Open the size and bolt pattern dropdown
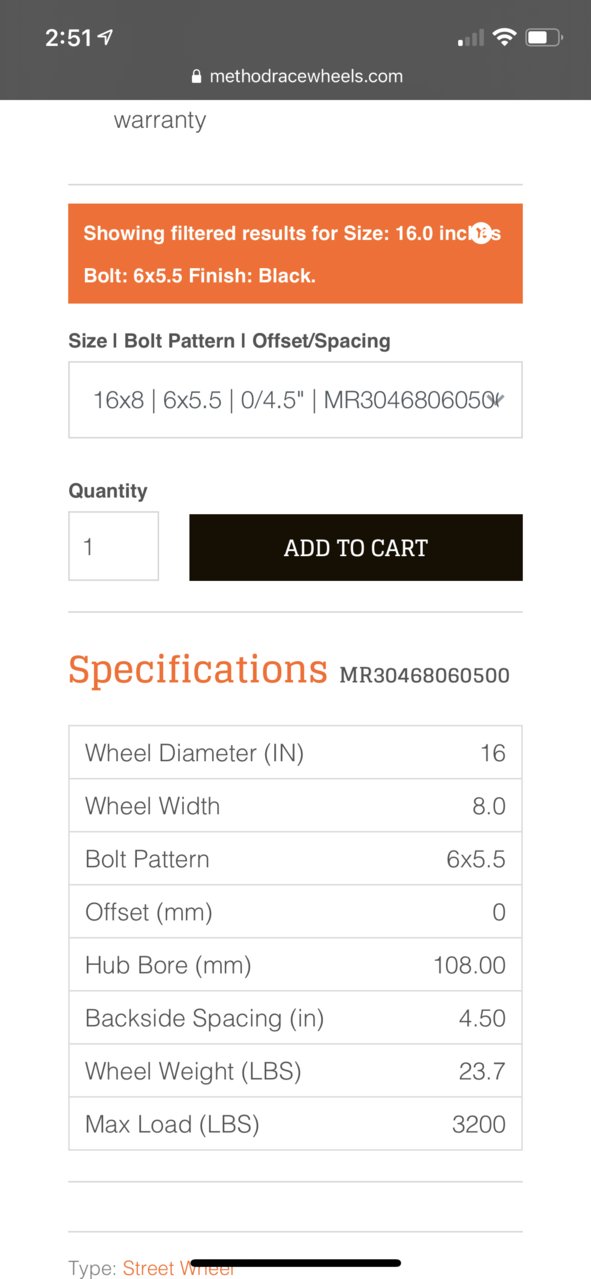This screenshot has height=1279, width=591. click(x=295, y=400)
